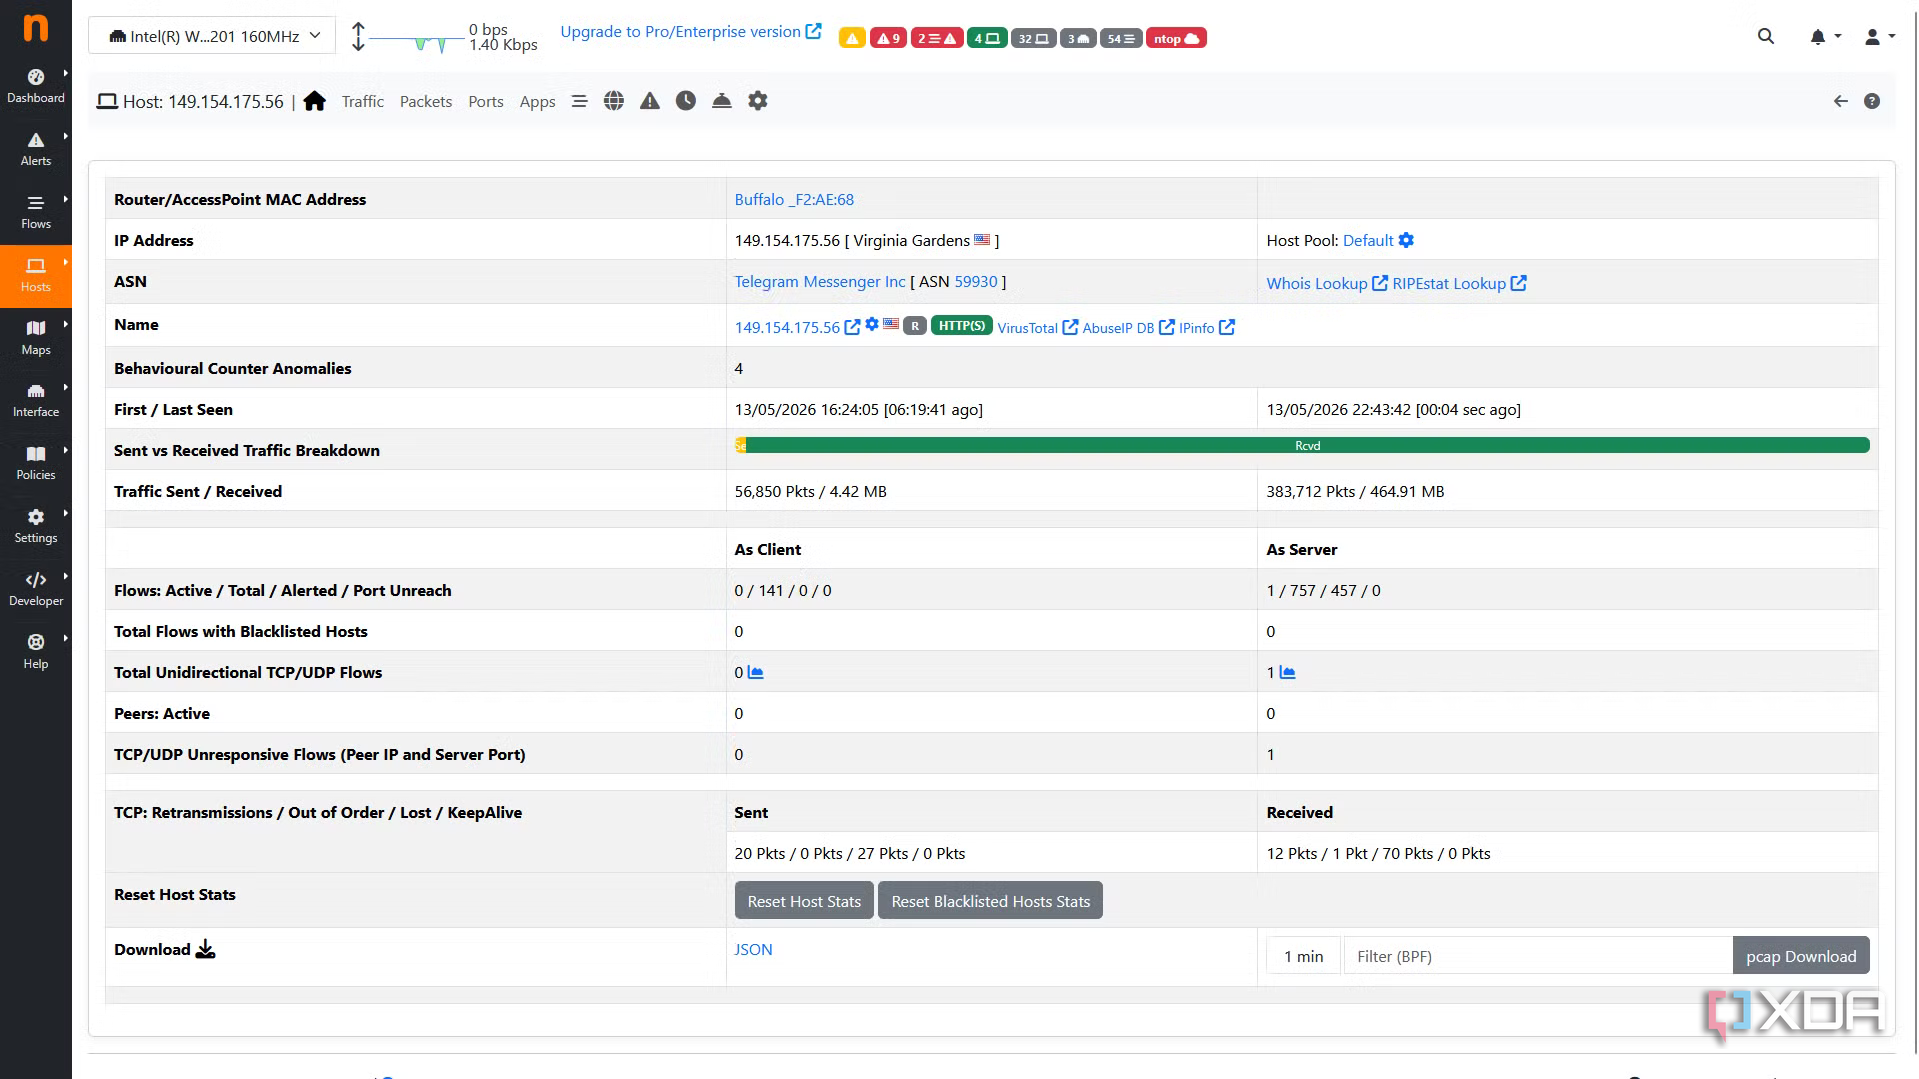Click the pcap Download button
Screen dimensions: 1919x1079
tap(1801, 956)
